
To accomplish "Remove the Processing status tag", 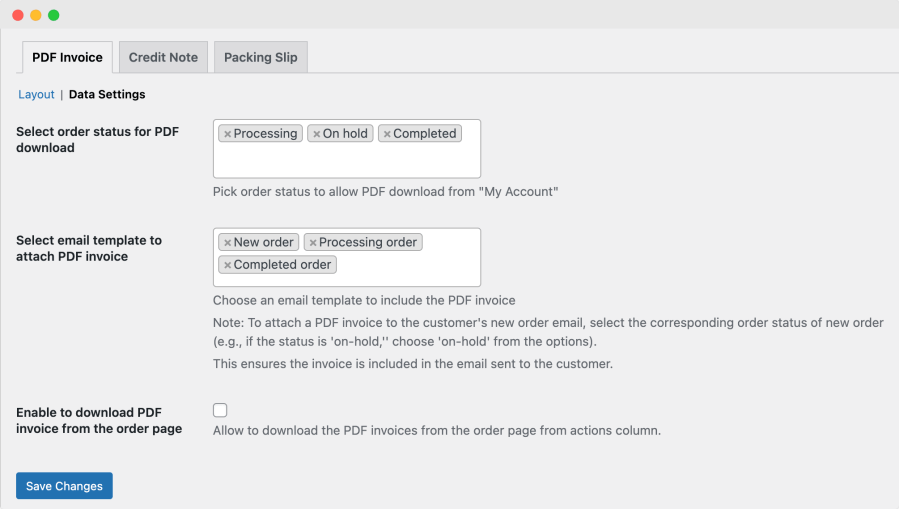I will (x=228, y=134).
